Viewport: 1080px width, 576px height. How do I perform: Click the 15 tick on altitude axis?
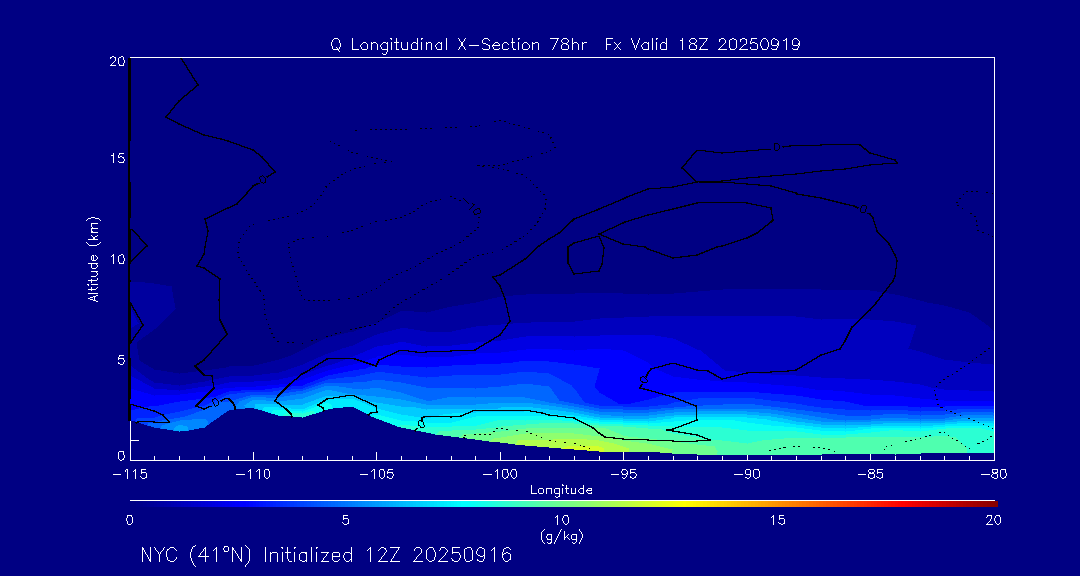tap(116, 159)
